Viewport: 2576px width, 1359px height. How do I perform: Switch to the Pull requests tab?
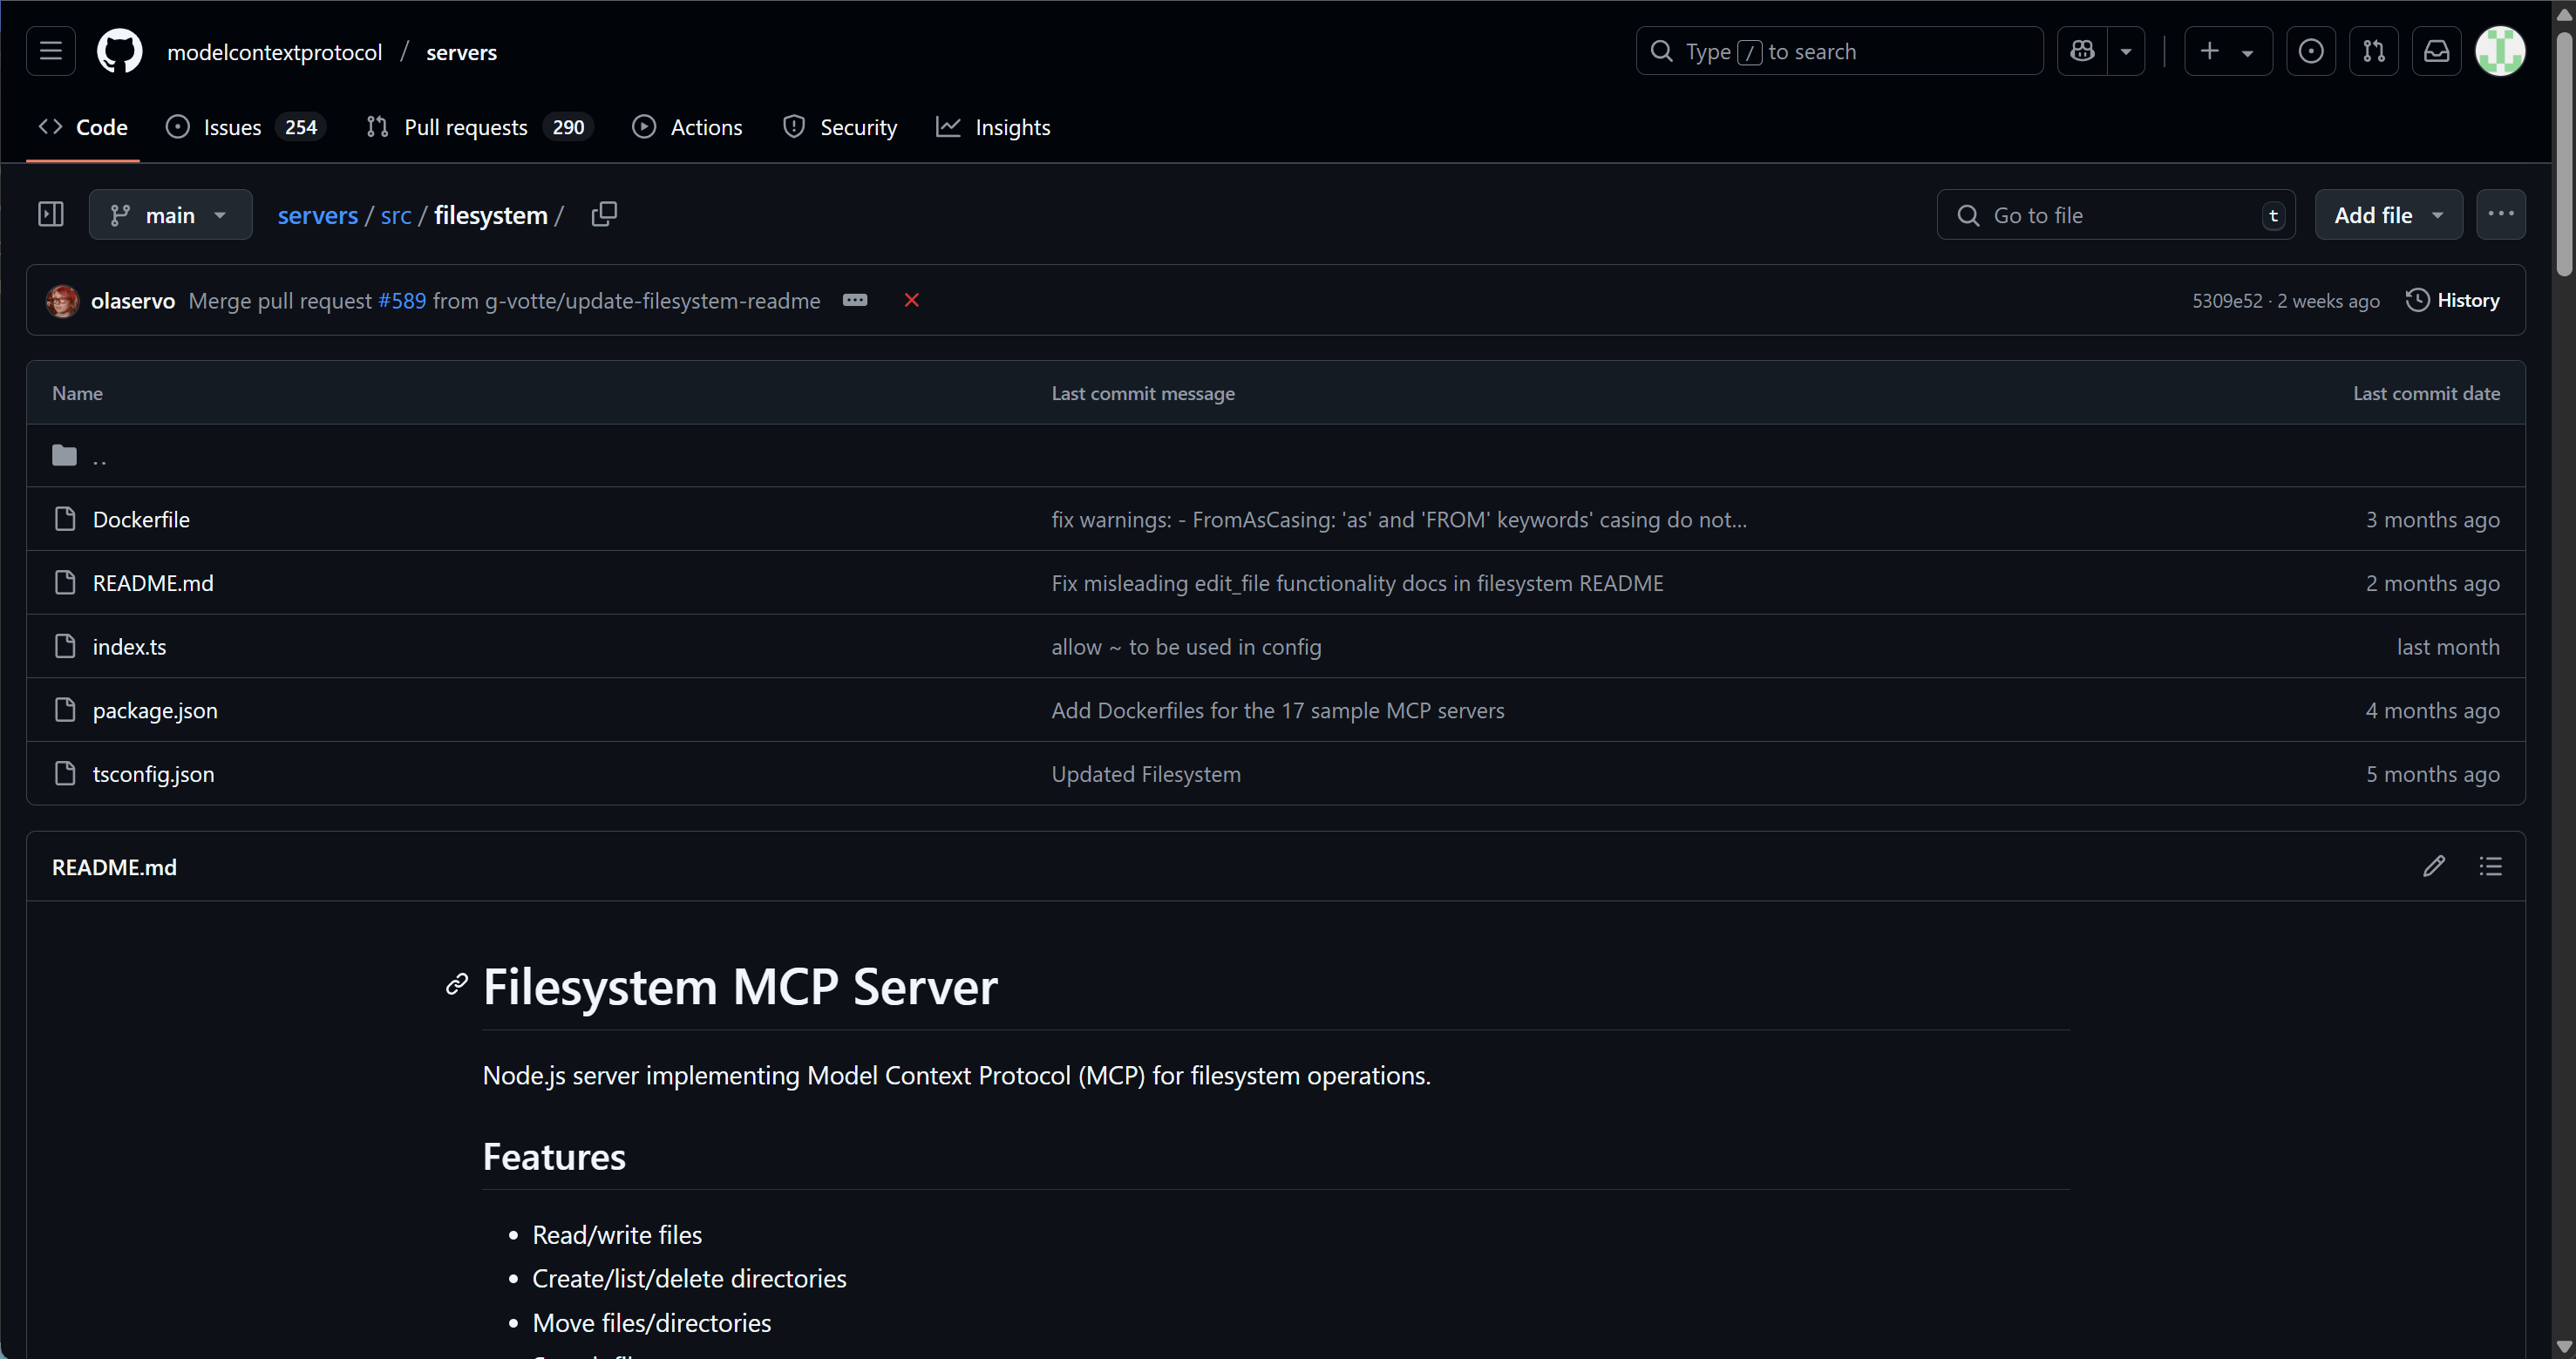(x=480, y=127)
